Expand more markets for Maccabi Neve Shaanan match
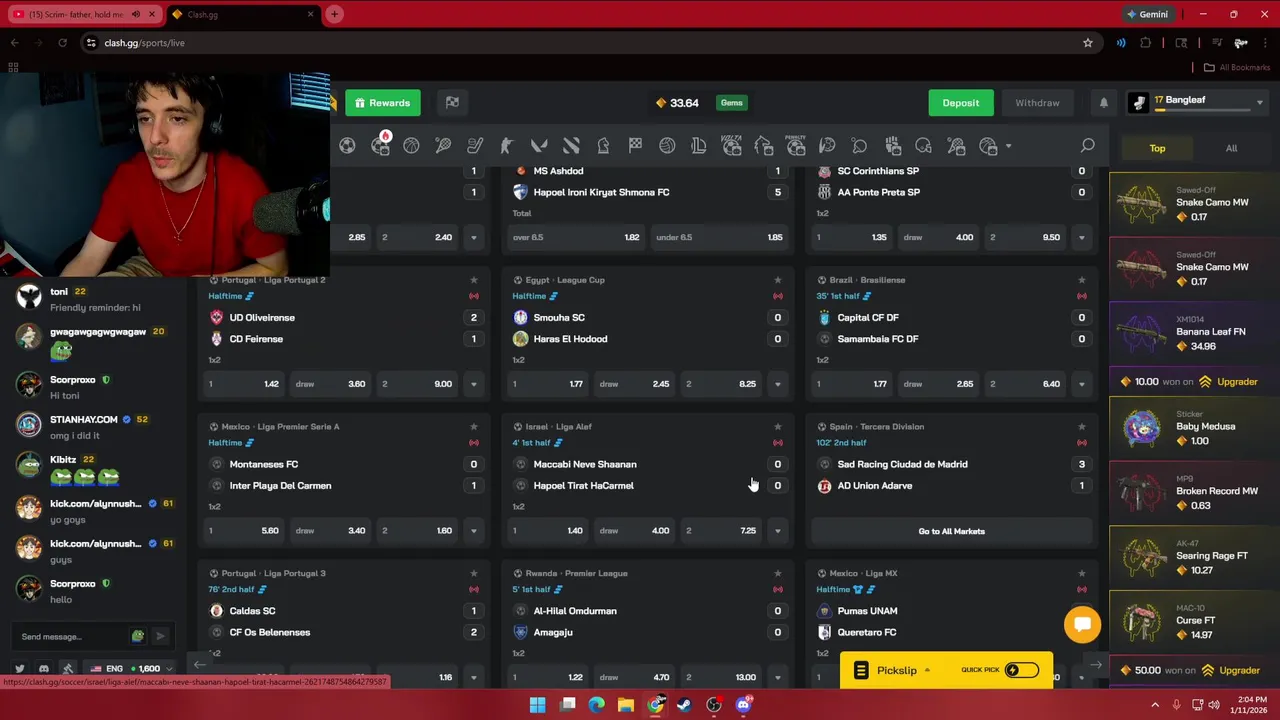Screen dimensions: 1280x720 [x=777, y=531]
